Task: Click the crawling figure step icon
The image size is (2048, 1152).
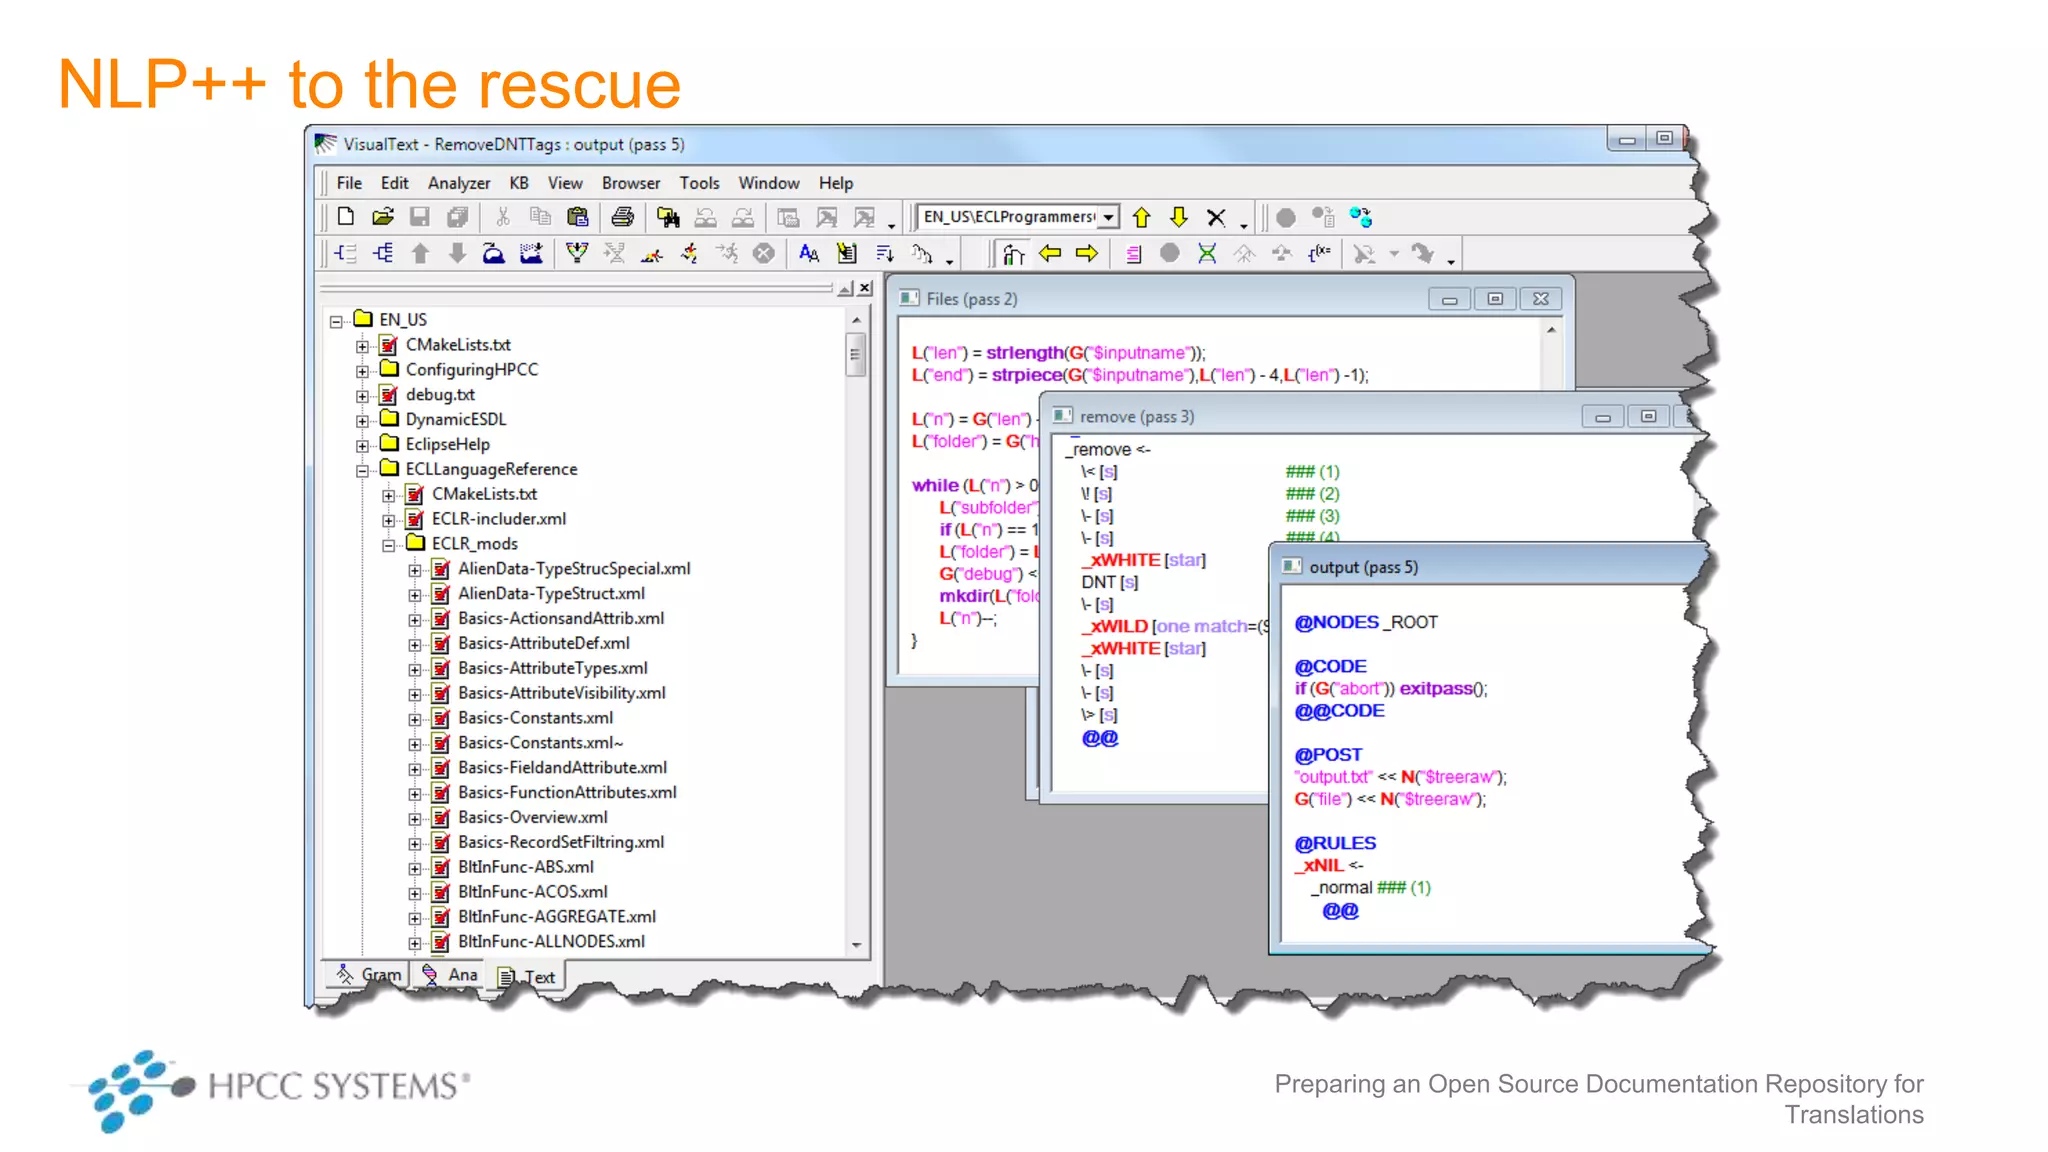Action: tap(652, 256)
